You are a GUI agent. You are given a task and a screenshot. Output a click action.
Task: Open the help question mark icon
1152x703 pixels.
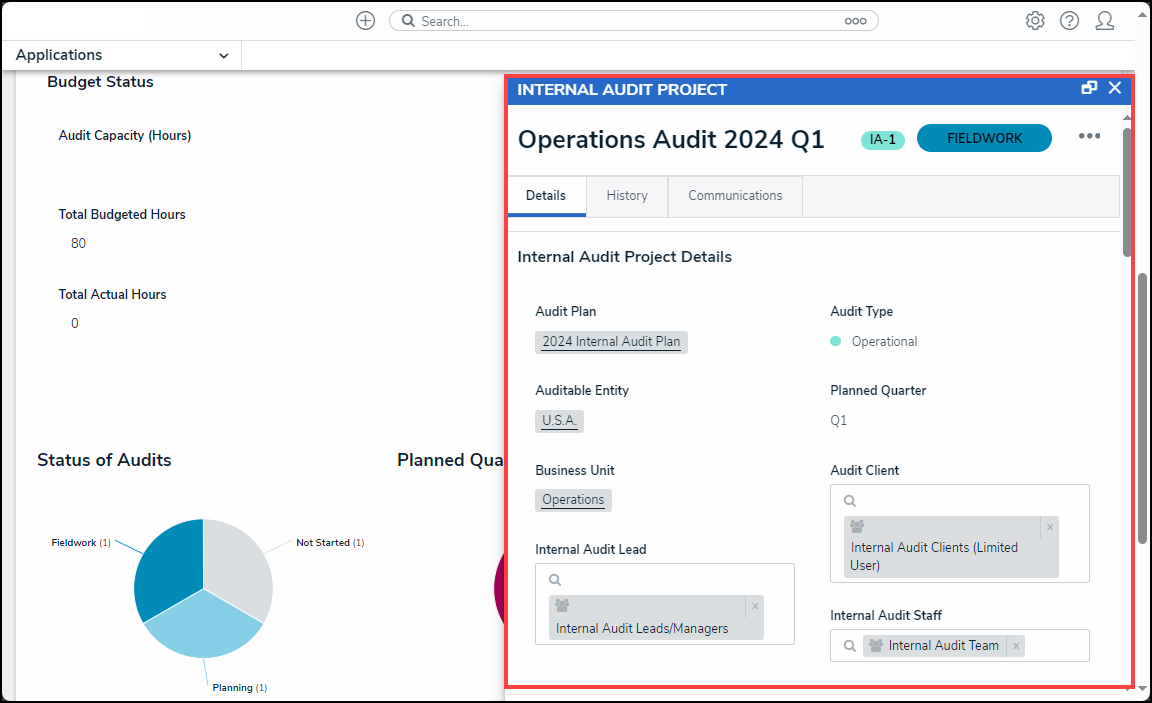(1069, 21)
